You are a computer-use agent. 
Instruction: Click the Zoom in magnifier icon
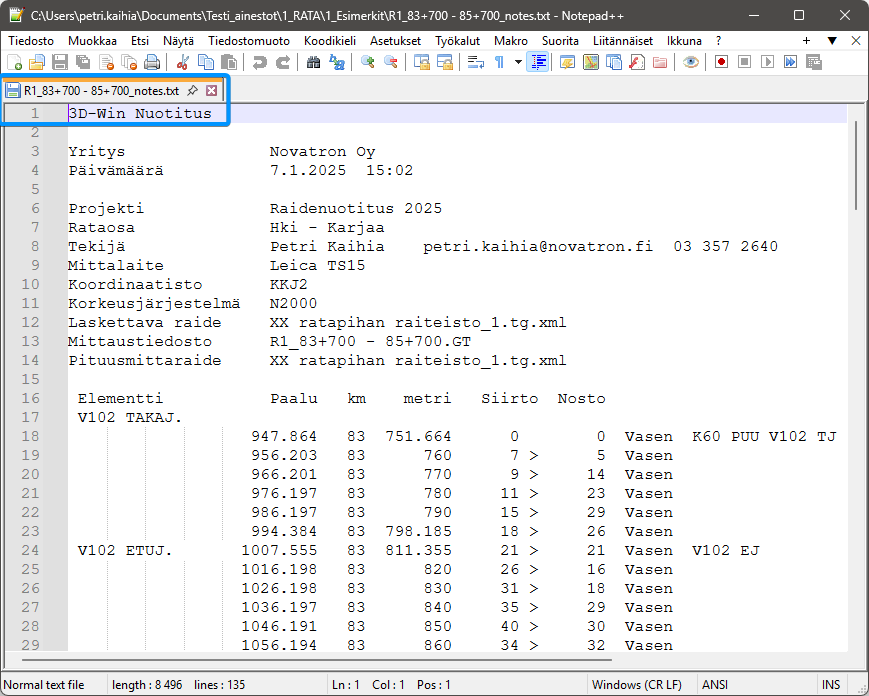click(368, 62)
